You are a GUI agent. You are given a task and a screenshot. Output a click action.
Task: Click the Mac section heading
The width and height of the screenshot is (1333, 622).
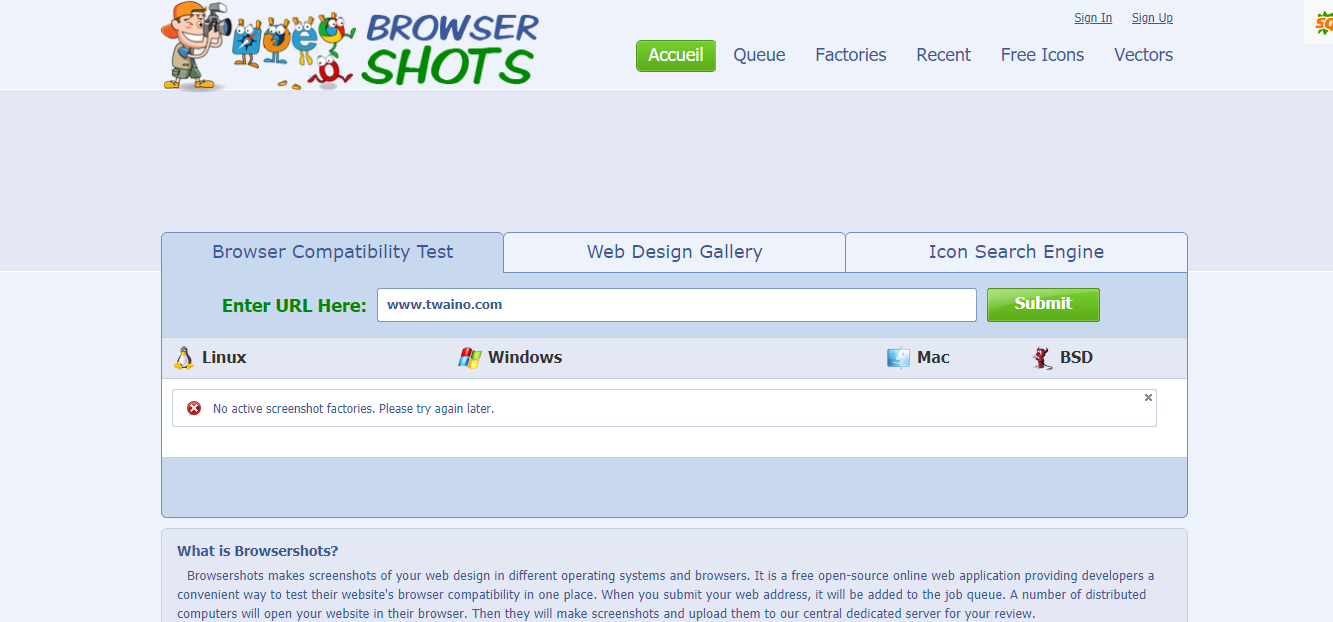click(933, 358)
